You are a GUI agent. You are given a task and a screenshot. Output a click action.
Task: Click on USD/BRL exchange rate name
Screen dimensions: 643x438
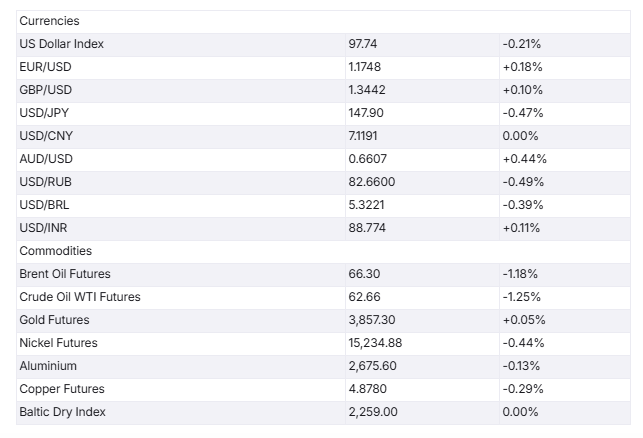(45, 205)
